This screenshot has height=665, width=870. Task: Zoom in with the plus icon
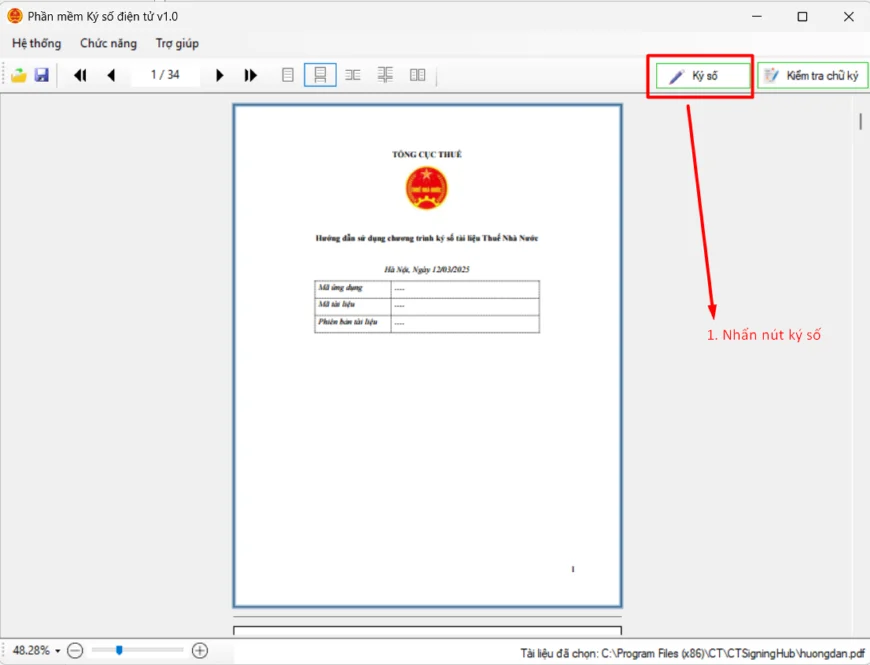(200, 651)
